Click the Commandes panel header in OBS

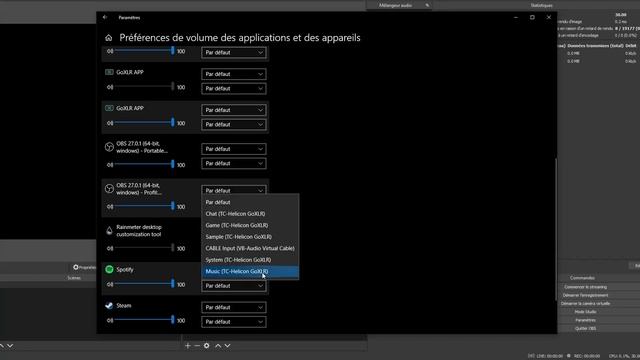[582, 278]
